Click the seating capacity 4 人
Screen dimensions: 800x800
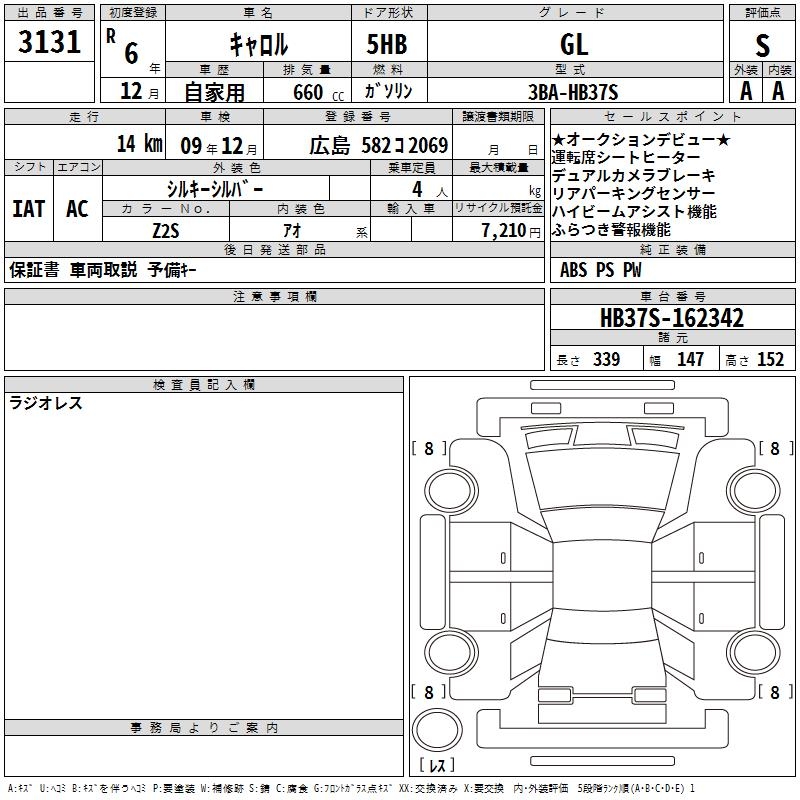430,190
